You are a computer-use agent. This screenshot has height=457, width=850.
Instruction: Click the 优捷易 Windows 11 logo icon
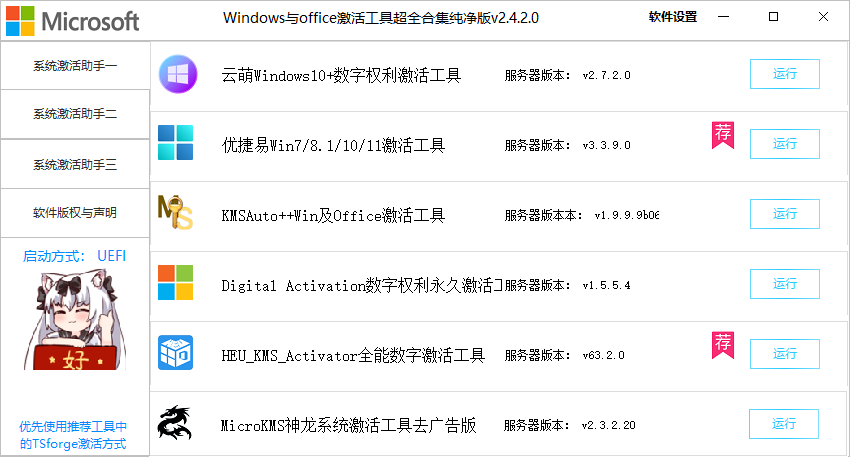click(x=177, y=143)
